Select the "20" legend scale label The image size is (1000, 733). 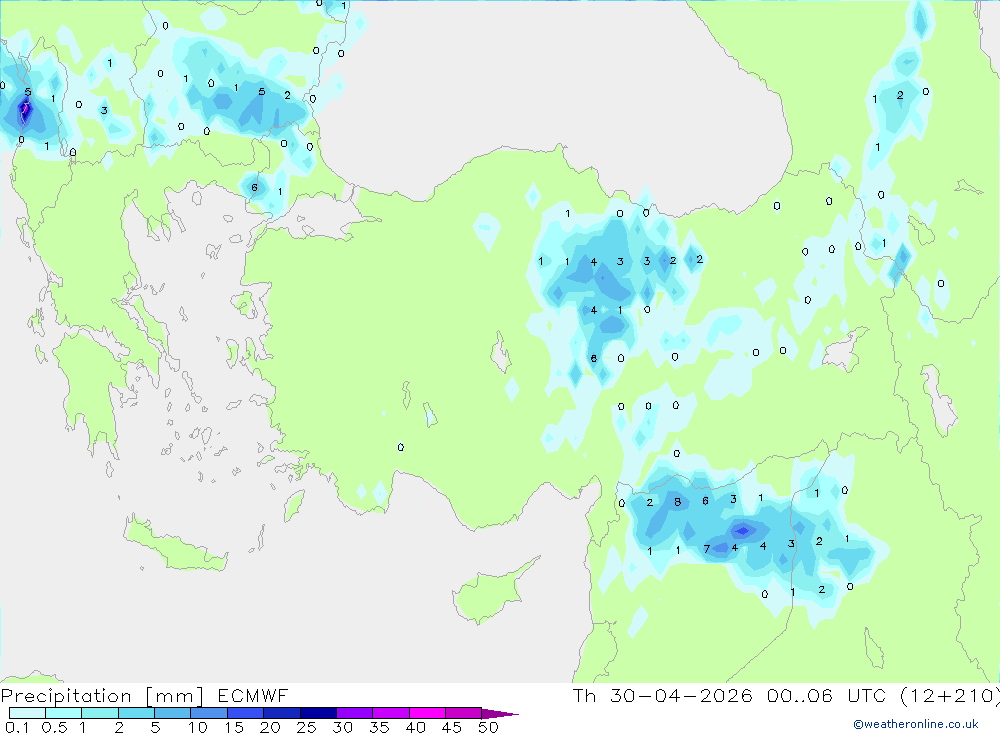click(270, 727)
